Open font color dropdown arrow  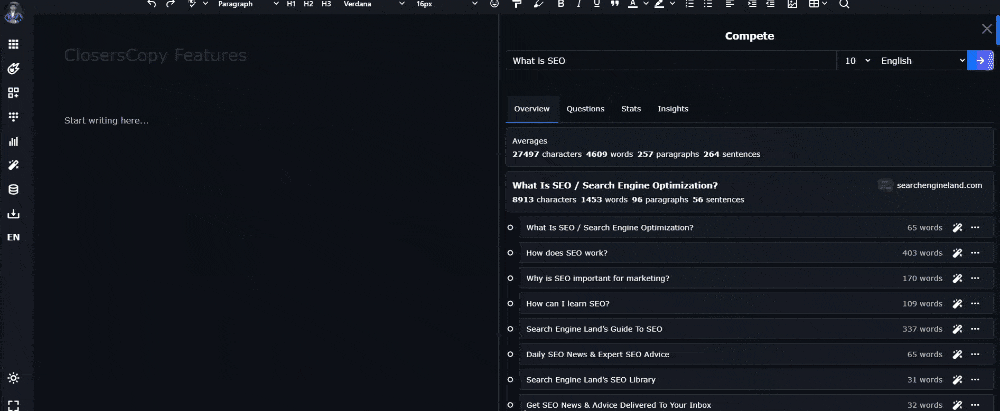(645, 4)
